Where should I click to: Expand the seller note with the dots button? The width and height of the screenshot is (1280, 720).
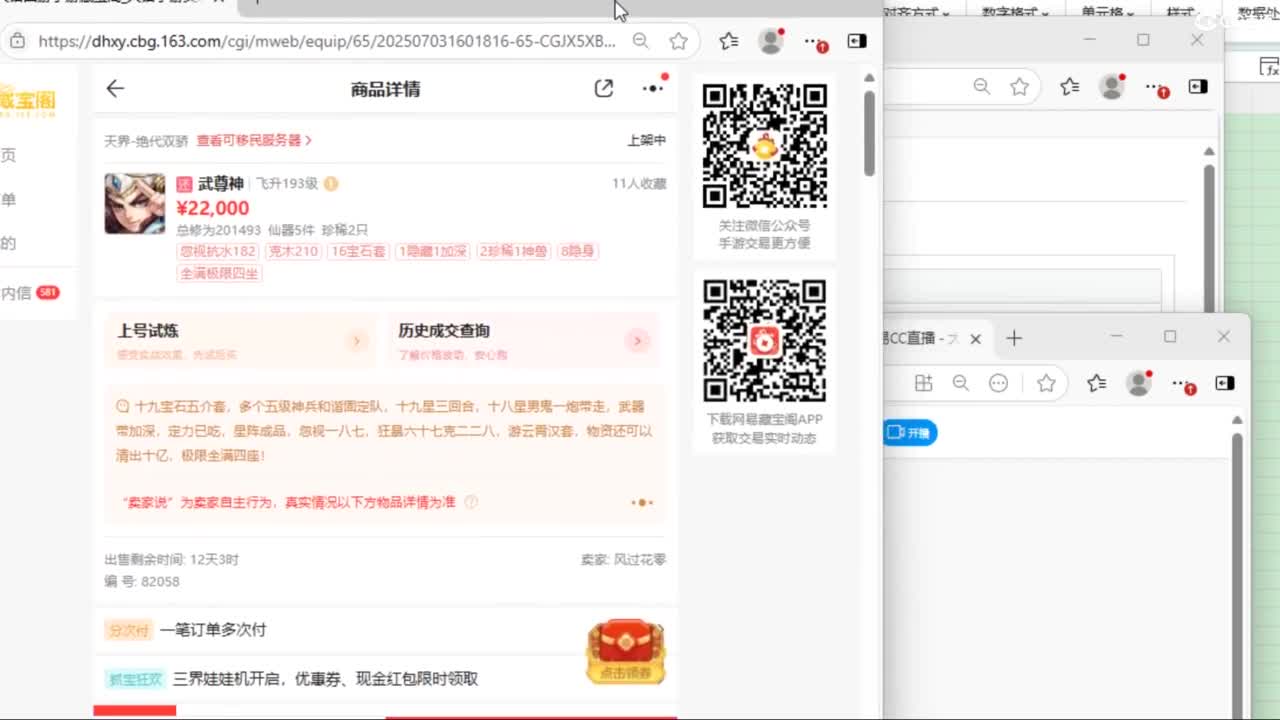642,502
